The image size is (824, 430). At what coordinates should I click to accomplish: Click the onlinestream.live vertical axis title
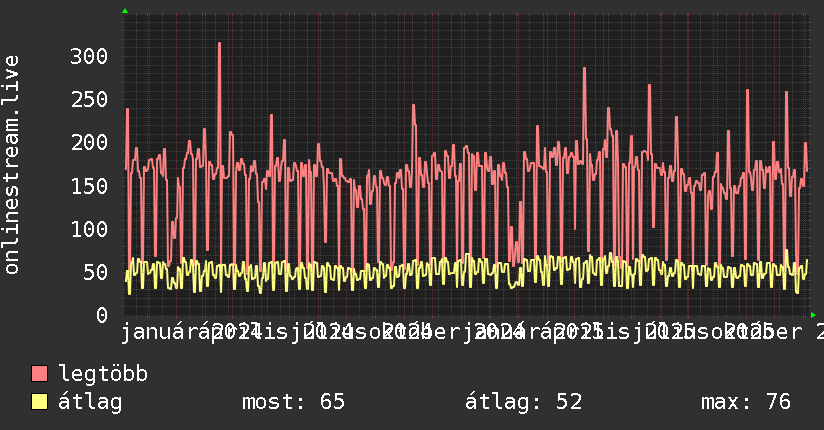[x=11, y=165]
